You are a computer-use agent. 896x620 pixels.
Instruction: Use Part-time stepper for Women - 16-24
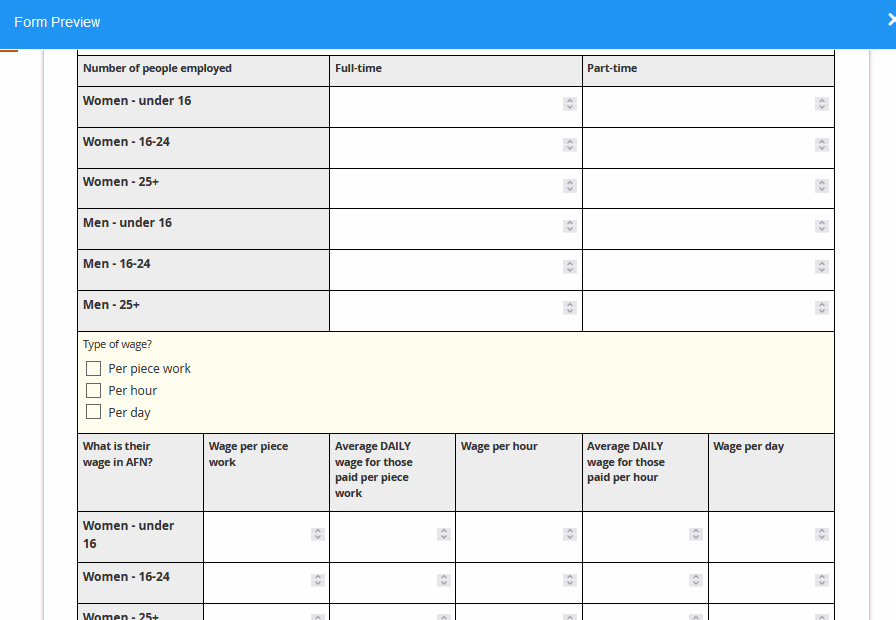pos(822,145)
